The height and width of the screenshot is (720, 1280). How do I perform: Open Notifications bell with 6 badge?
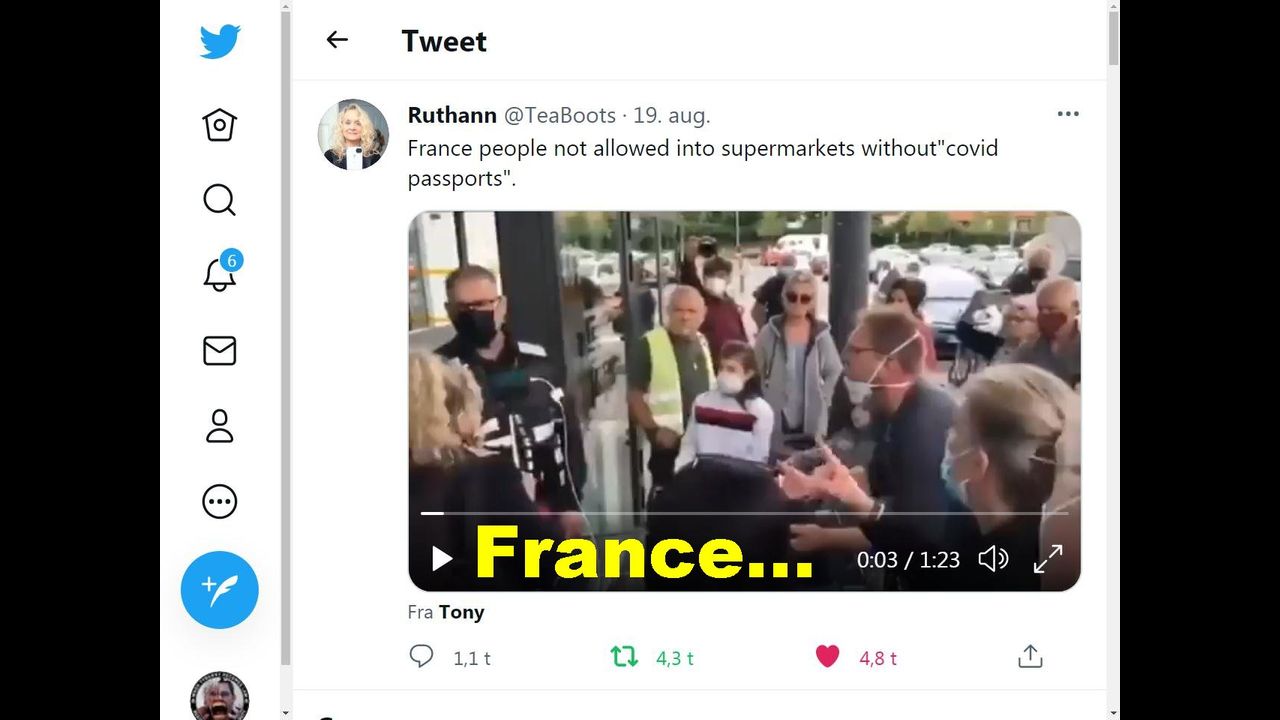coord(221,273)
